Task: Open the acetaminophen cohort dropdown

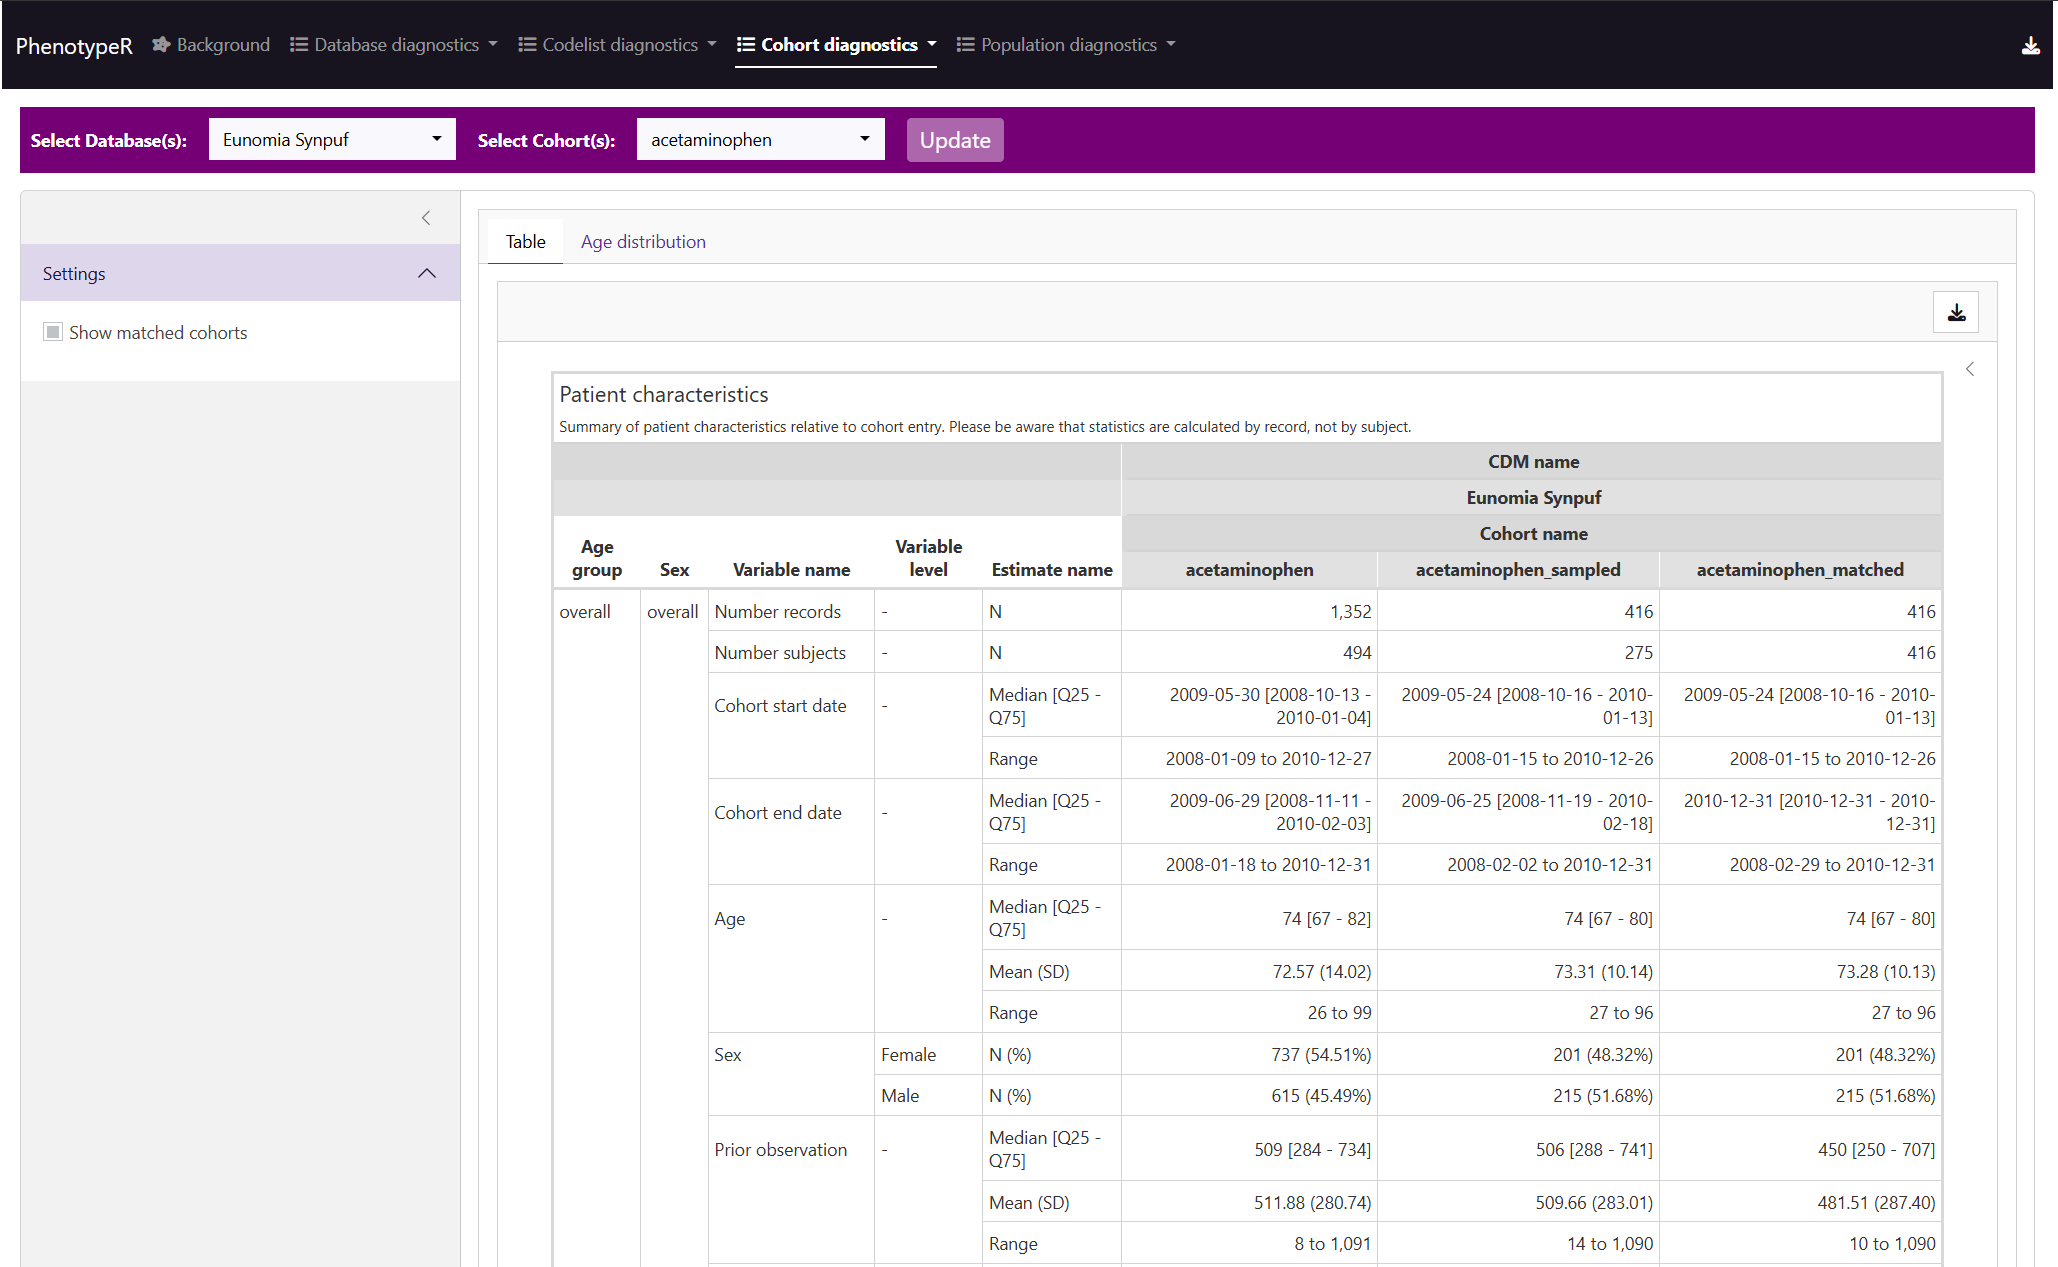Action: click(759, 140)
